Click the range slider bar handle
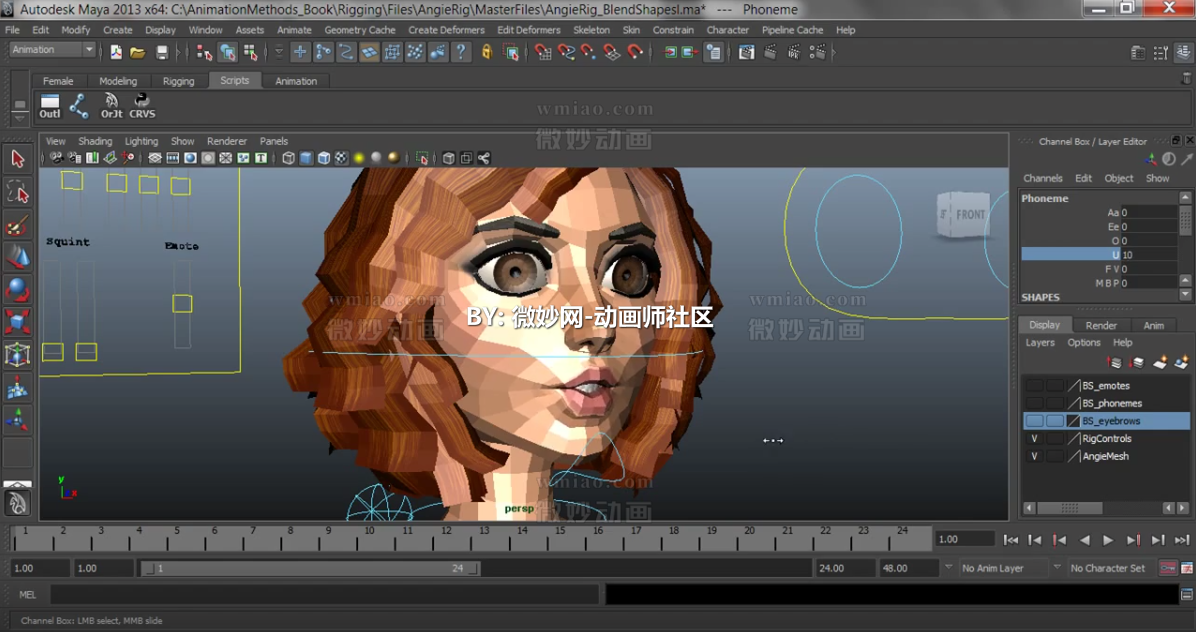The image size is (1196, 632). tap(311, 568)
